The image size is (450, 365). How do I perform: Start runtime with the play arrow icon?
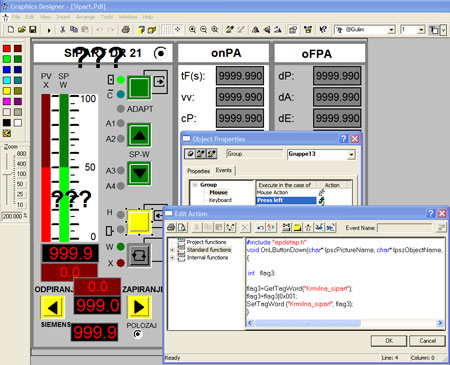tap(49, 30)
